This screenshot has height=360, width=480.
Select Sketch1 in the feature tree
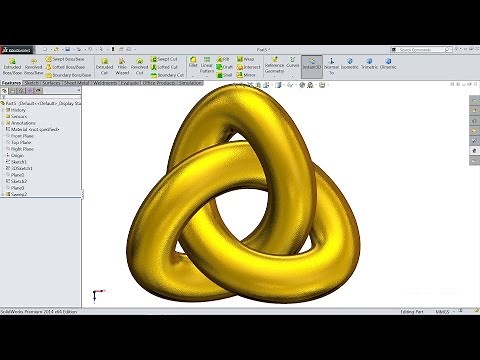click(x=16, y=162)
